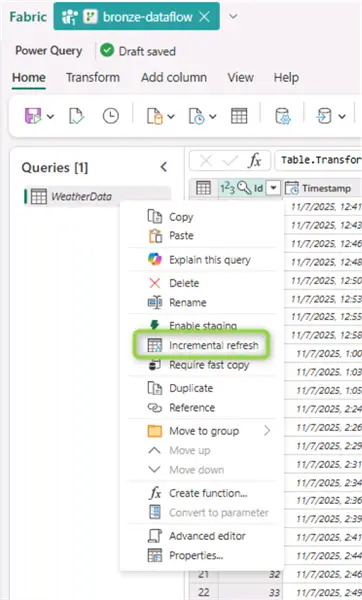Click the data source settings cylinder-gear icon
Image resolution: width=362 pixels, height=600 pixels.
(x=283, y=116)
